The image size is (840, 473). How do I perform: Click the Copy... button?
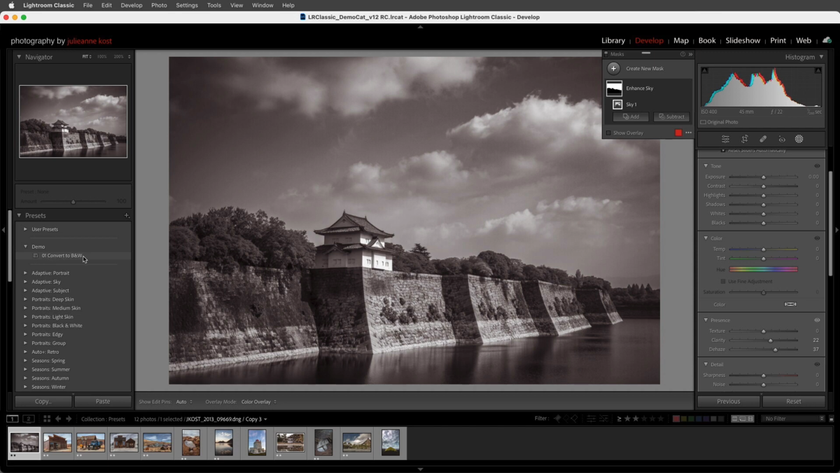[x=43, y=401]
